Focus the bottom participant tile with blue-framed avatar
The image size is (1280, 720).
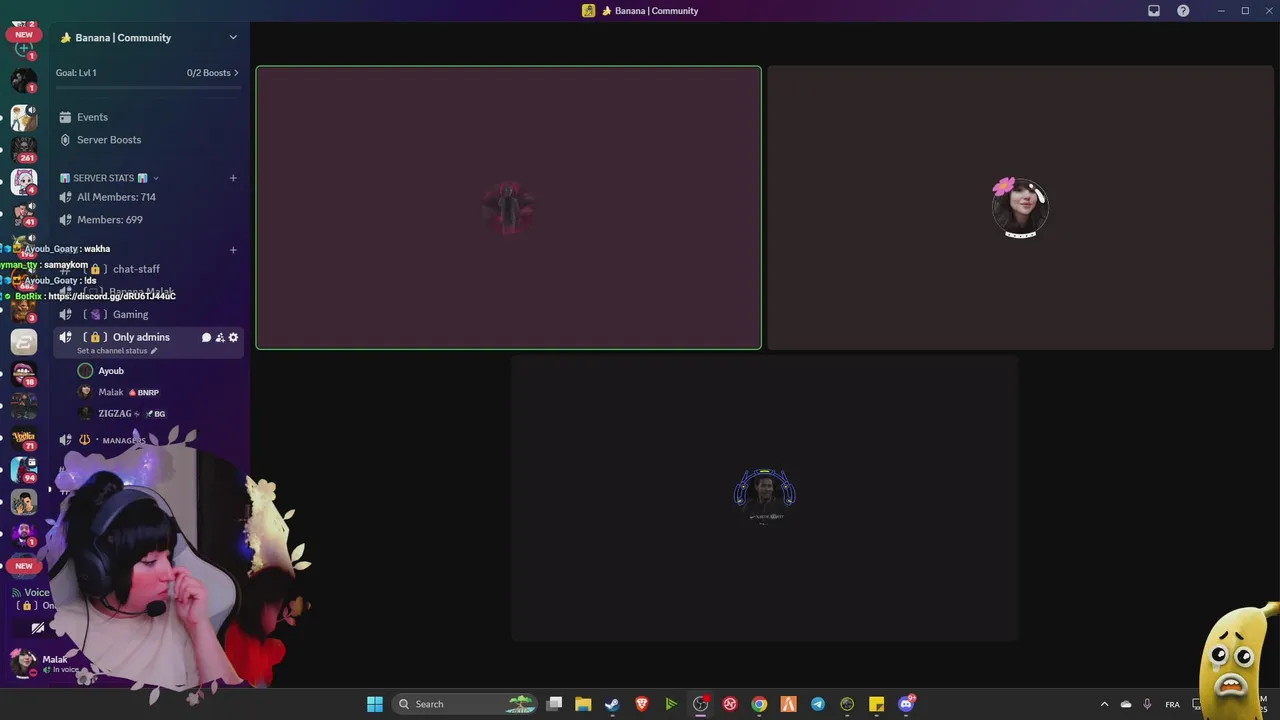point(764,498)
